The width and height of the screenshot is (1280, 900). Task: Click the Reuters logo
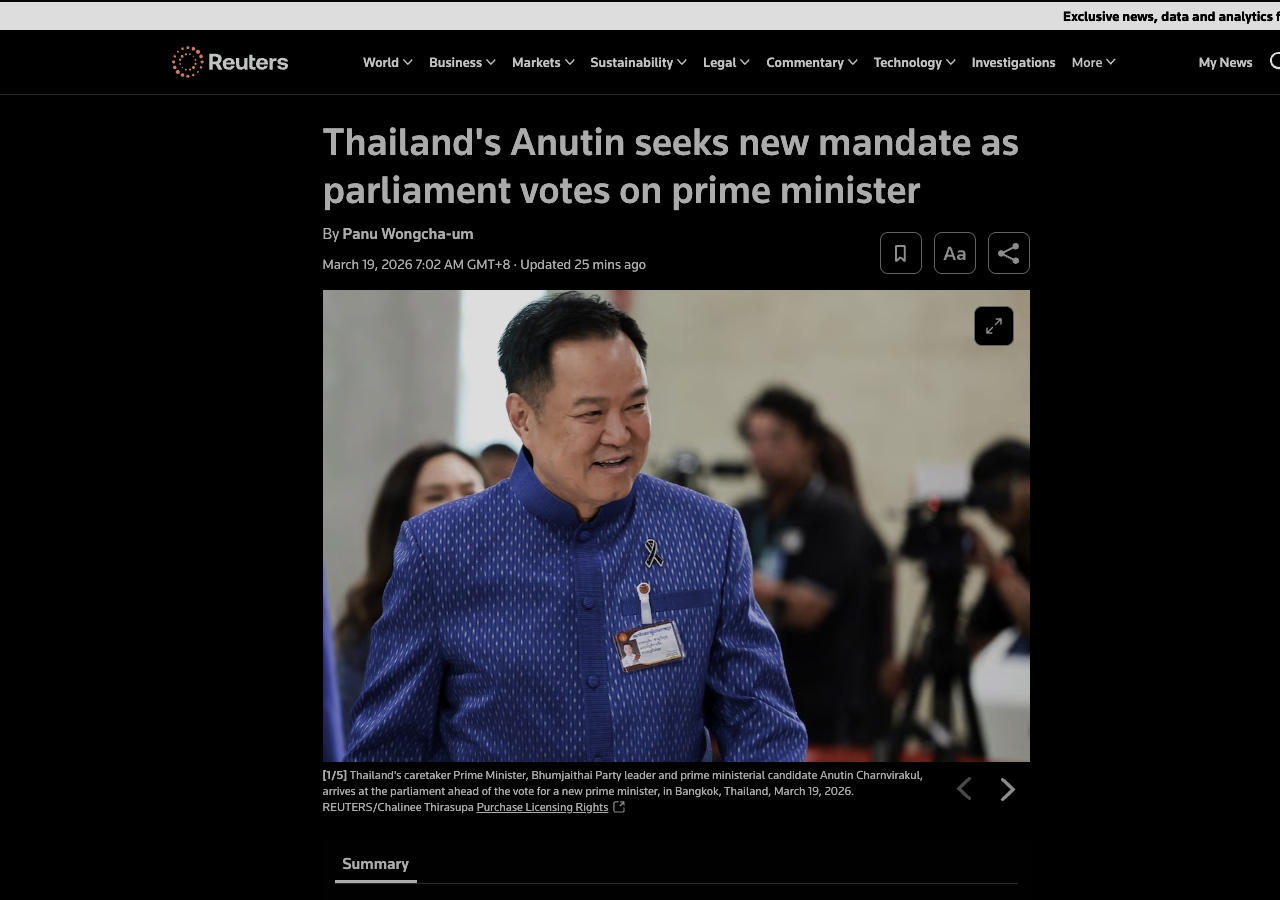point(230,62)
